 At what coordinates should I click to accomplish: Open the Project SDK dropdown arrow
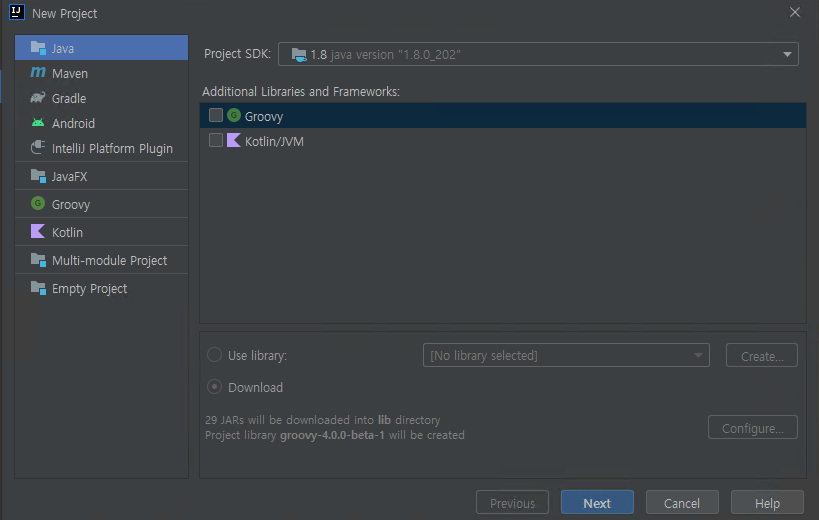point(787,54)
